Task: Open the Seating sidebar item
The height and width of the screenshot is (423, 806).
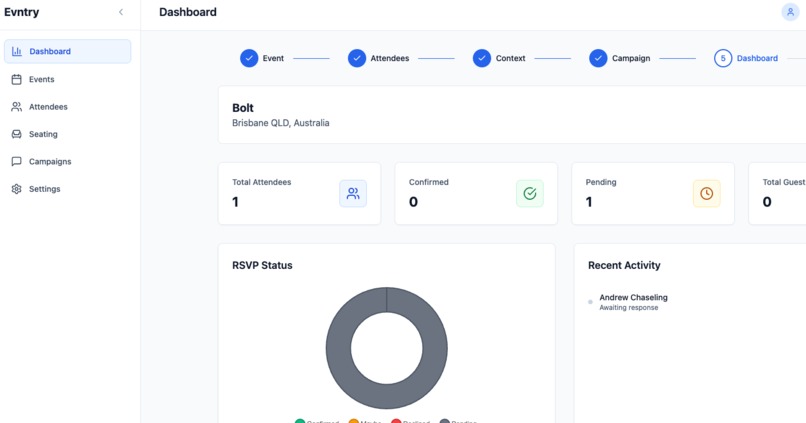Action: click(67, 134)
